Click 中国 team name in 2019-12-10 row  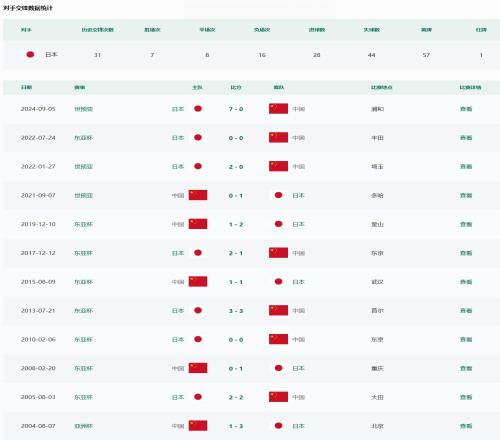[x=178, y=224]
